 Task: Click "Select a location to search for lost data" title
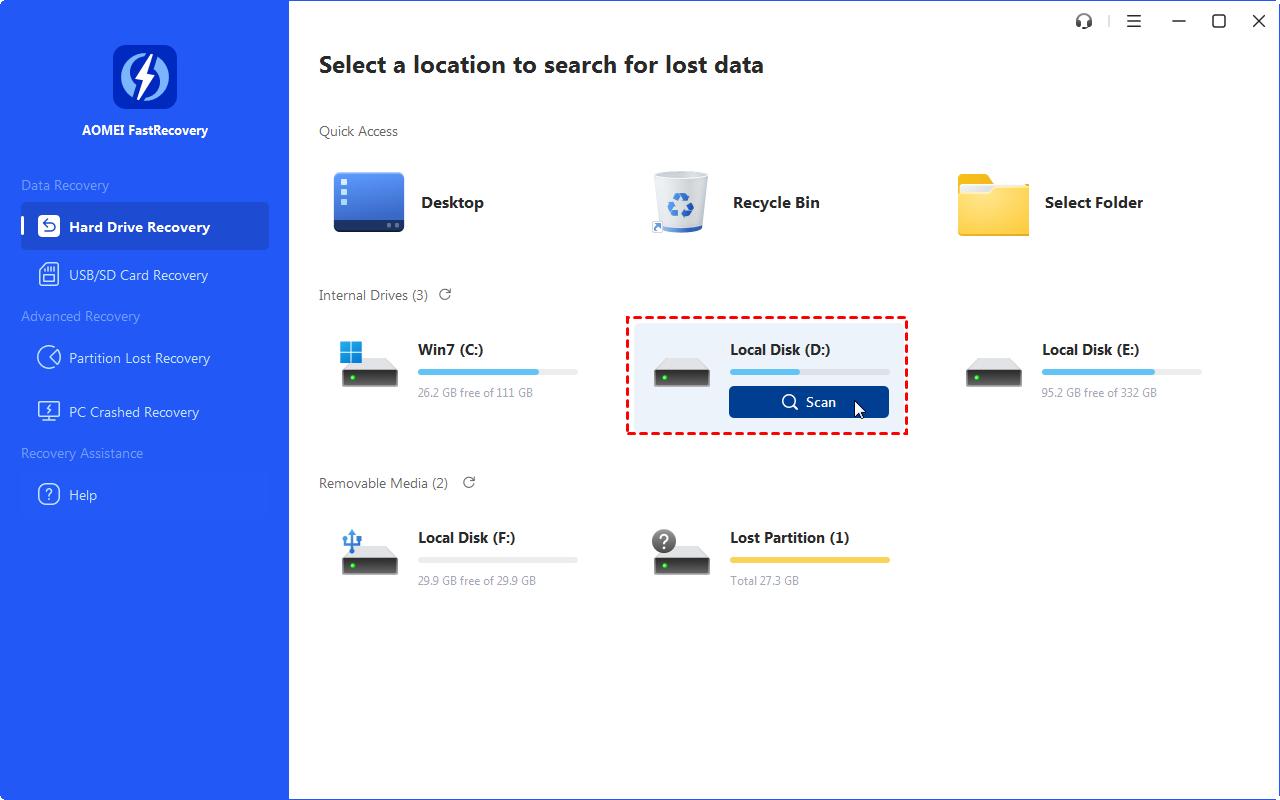coord(541,66)
